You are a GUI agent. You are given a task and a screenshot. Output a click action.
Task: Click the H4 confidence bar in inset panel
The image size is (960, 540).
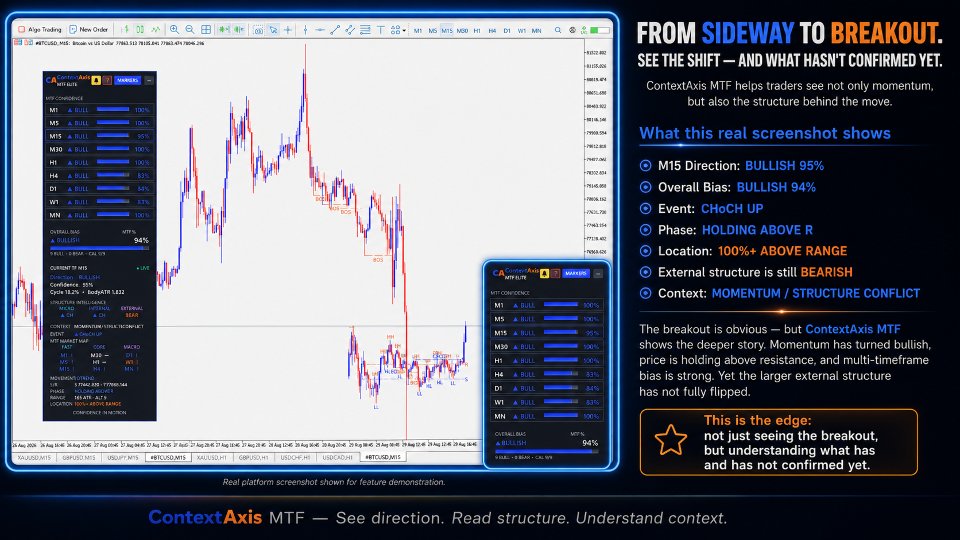click(561, 373)
